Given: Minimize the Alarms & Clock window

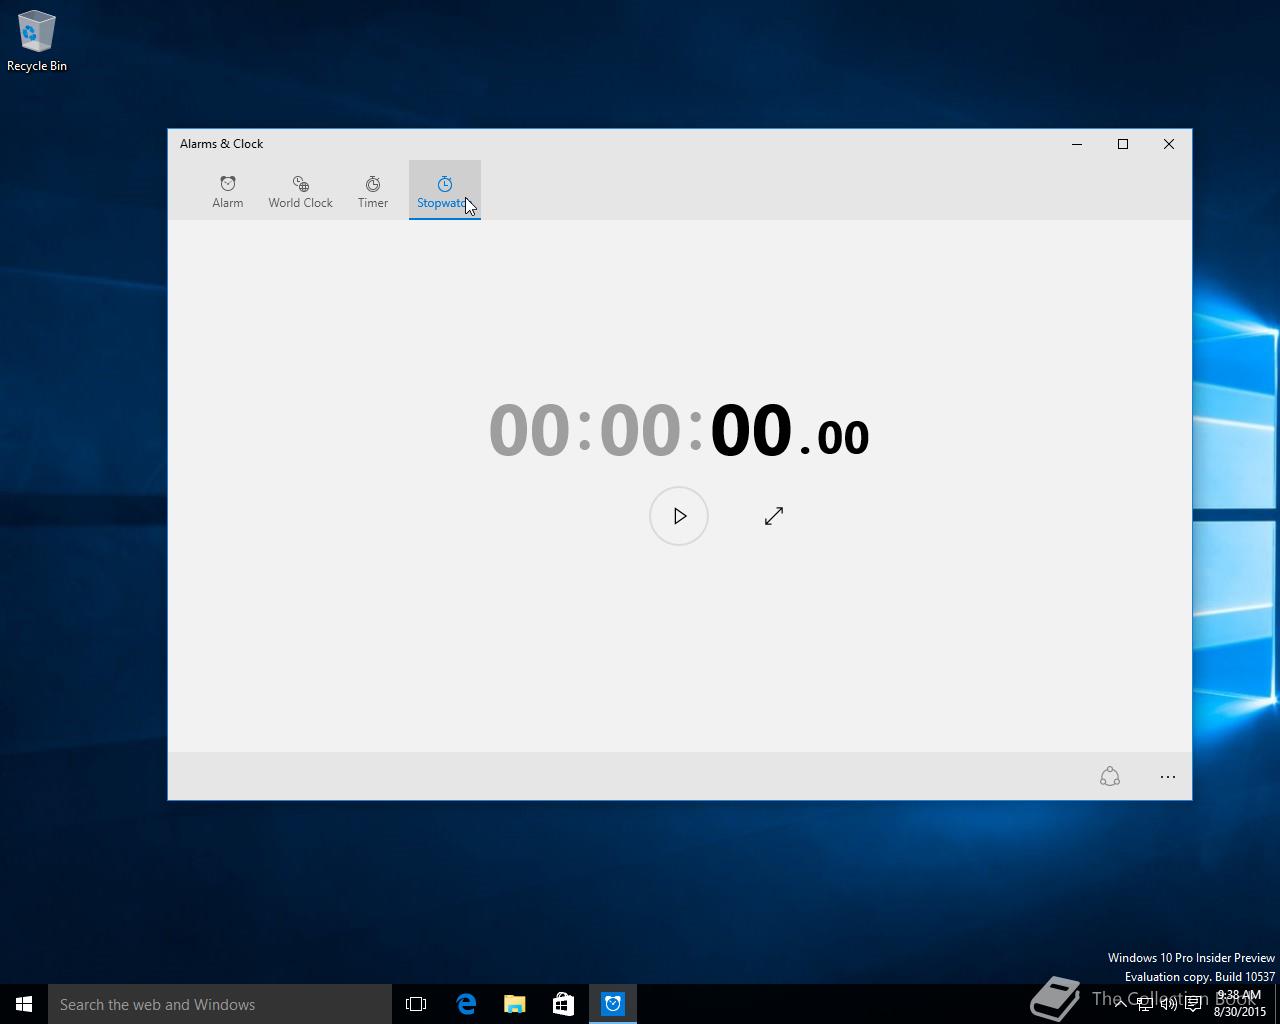Looking at the screenshot, I should point(1077,144).
